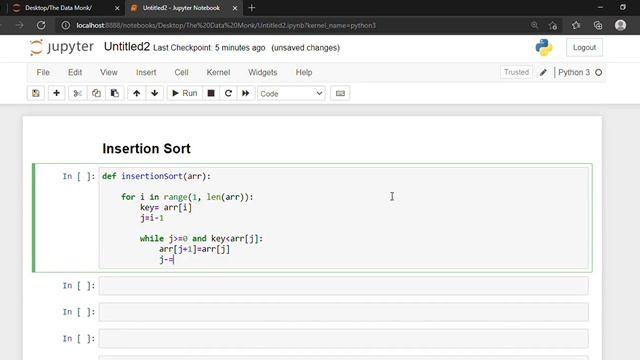
Task: Open a new browser tab
Action: (252, 8)
